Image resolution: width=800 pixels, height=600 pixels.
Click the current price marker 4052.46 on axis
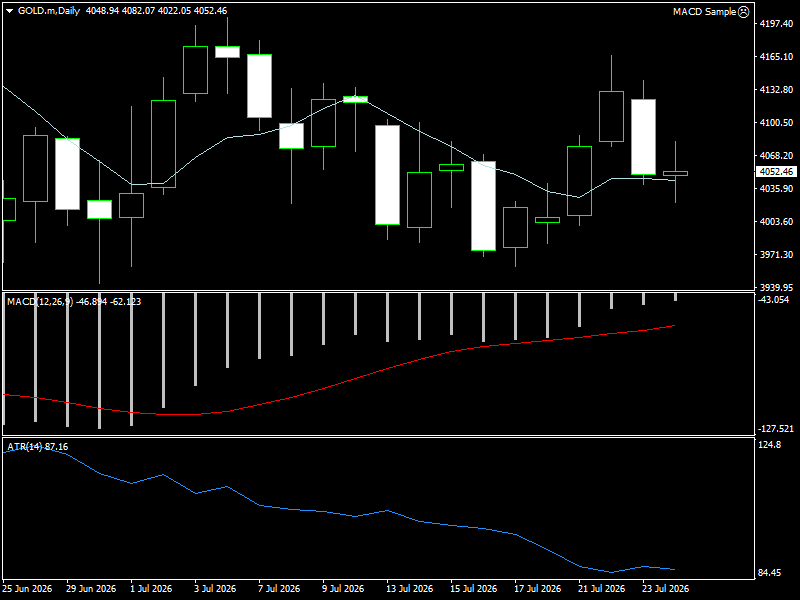tap(776, 171)
